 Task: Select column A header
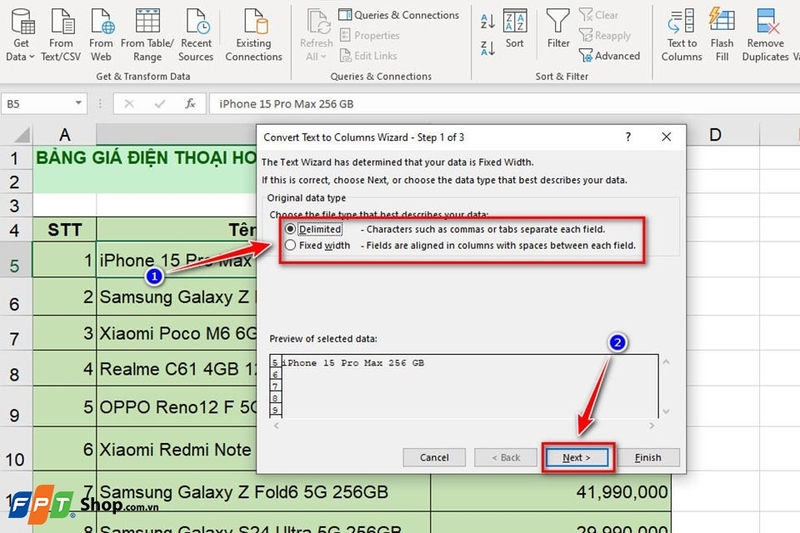64,135
